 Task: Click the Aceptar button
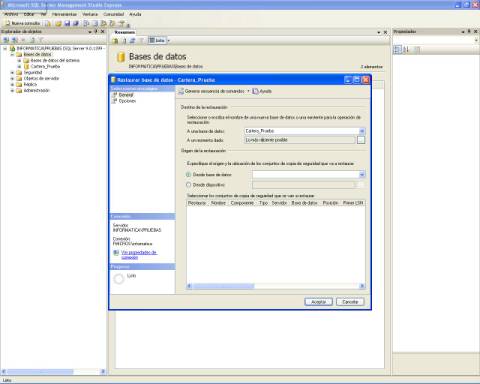click(318, 302)
